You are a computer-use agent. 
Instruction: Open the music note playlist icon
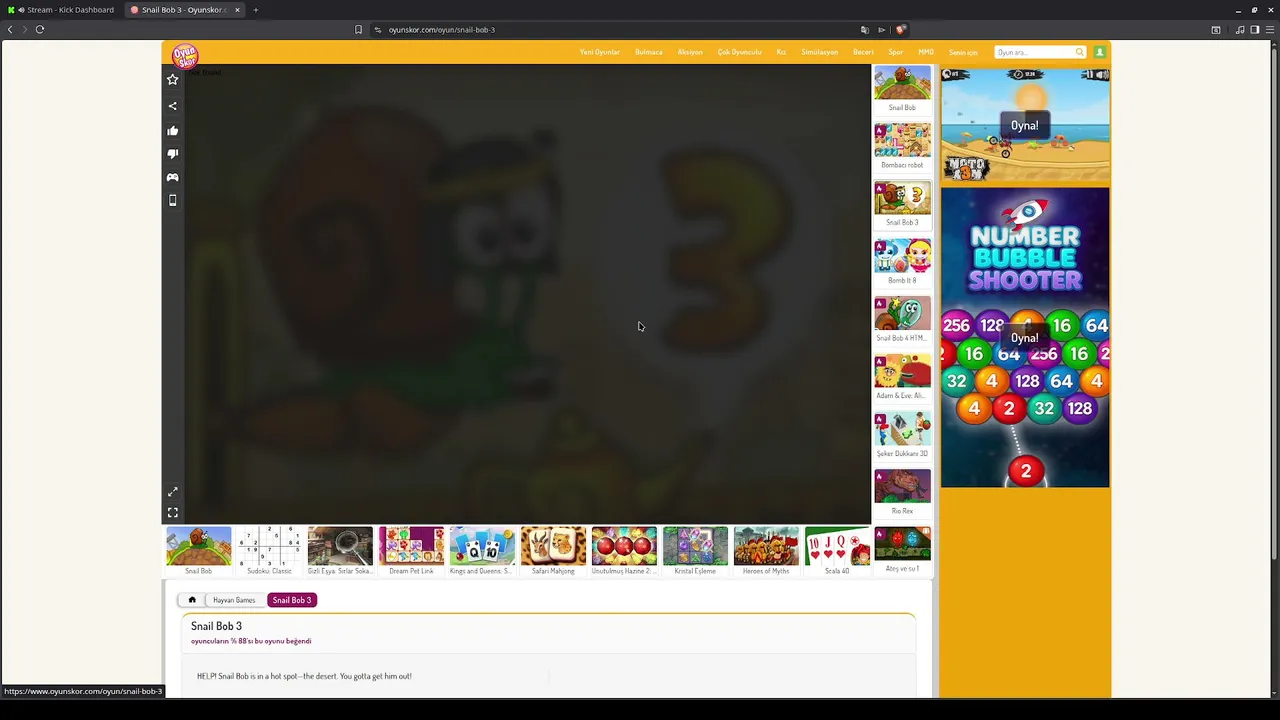[1240, 29]
